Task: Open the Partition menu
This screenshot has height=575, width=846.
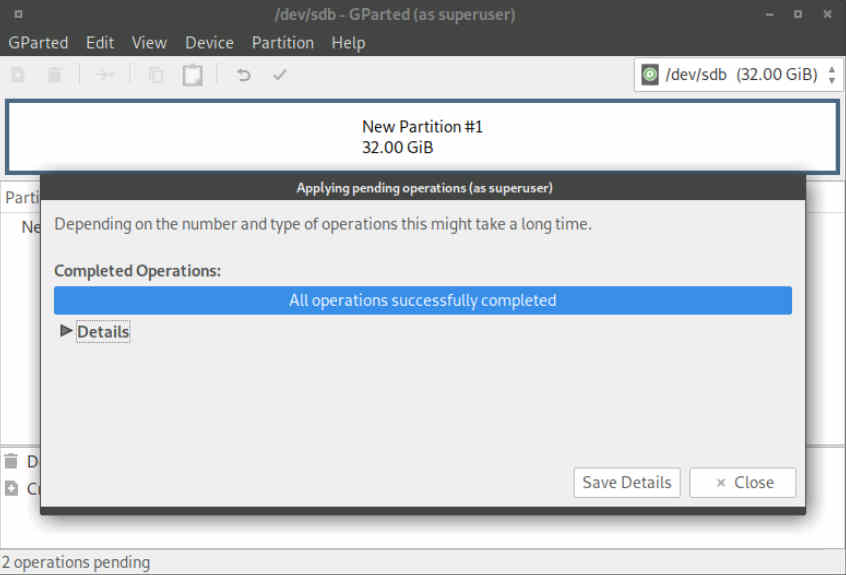Action: coord(283,43)
